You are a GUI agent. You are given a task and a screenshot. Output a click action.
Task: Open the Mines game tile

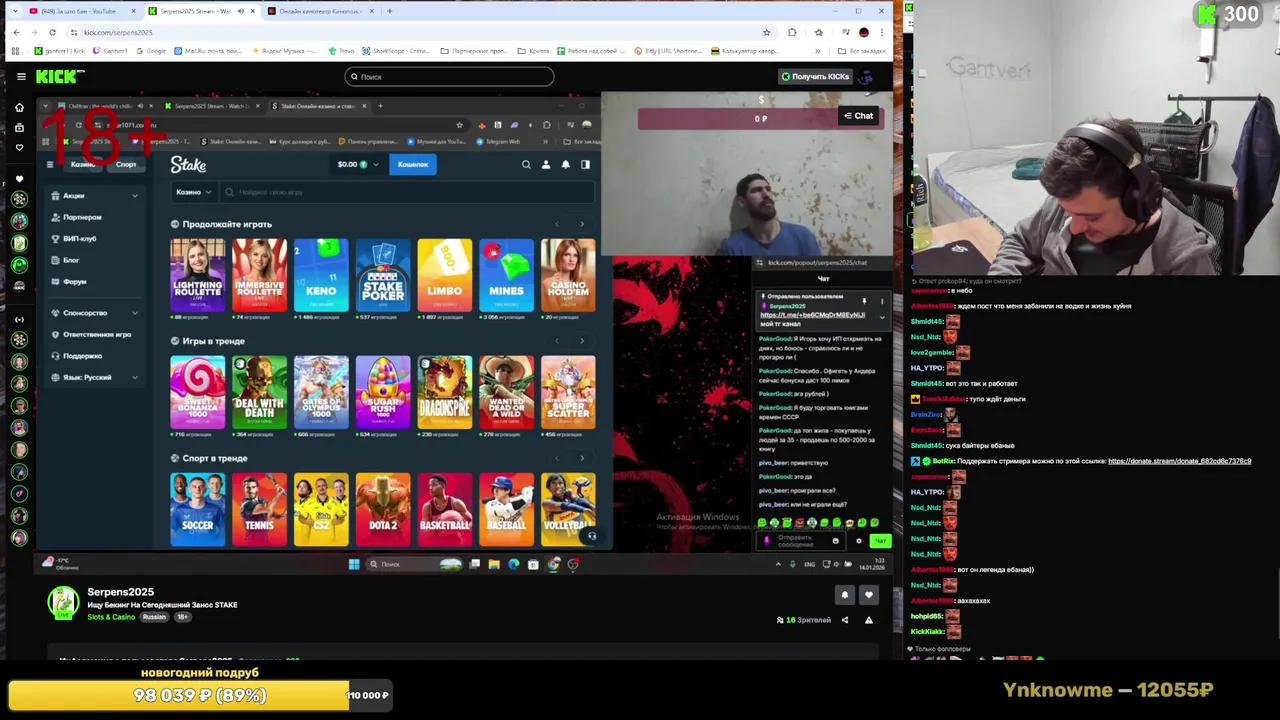tap(506, 275)
